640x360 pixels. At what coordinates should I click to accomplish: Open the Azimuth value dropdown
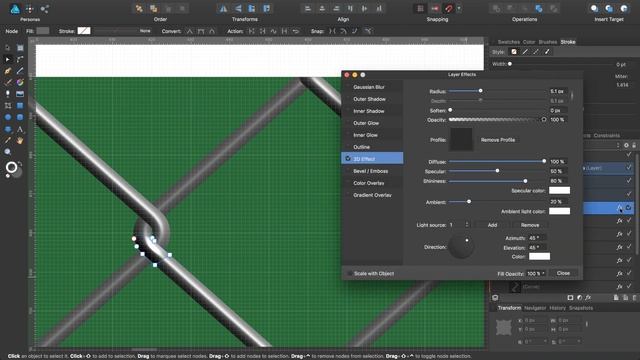tap(538, 238)
